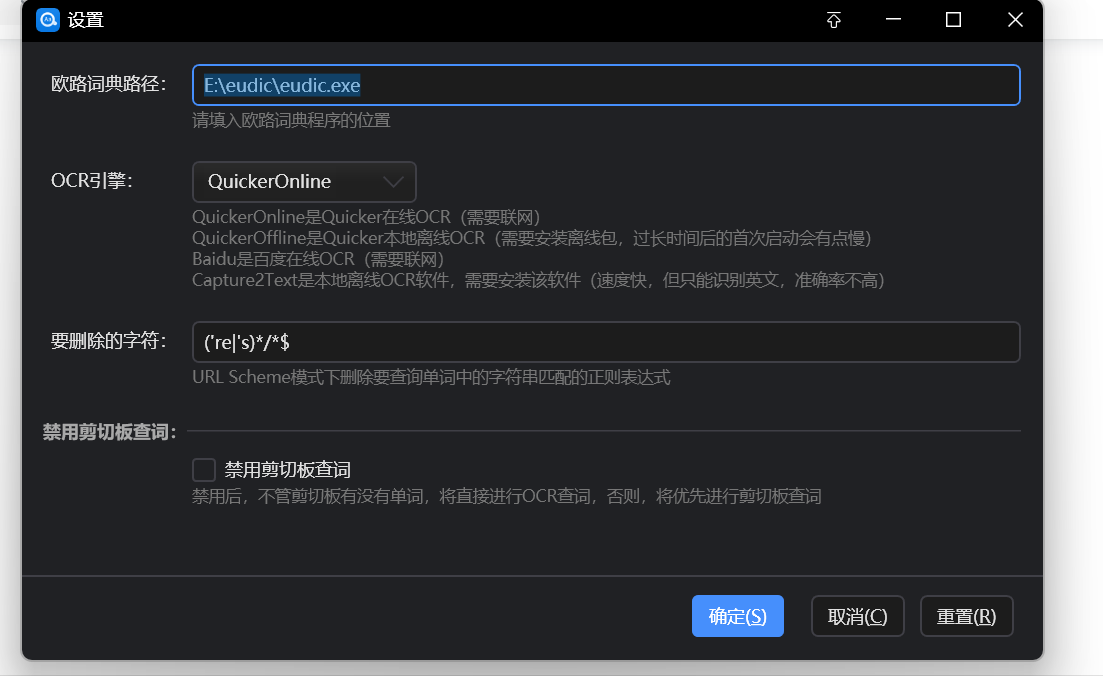Click the app icon in the title bar

pos(48,20)
